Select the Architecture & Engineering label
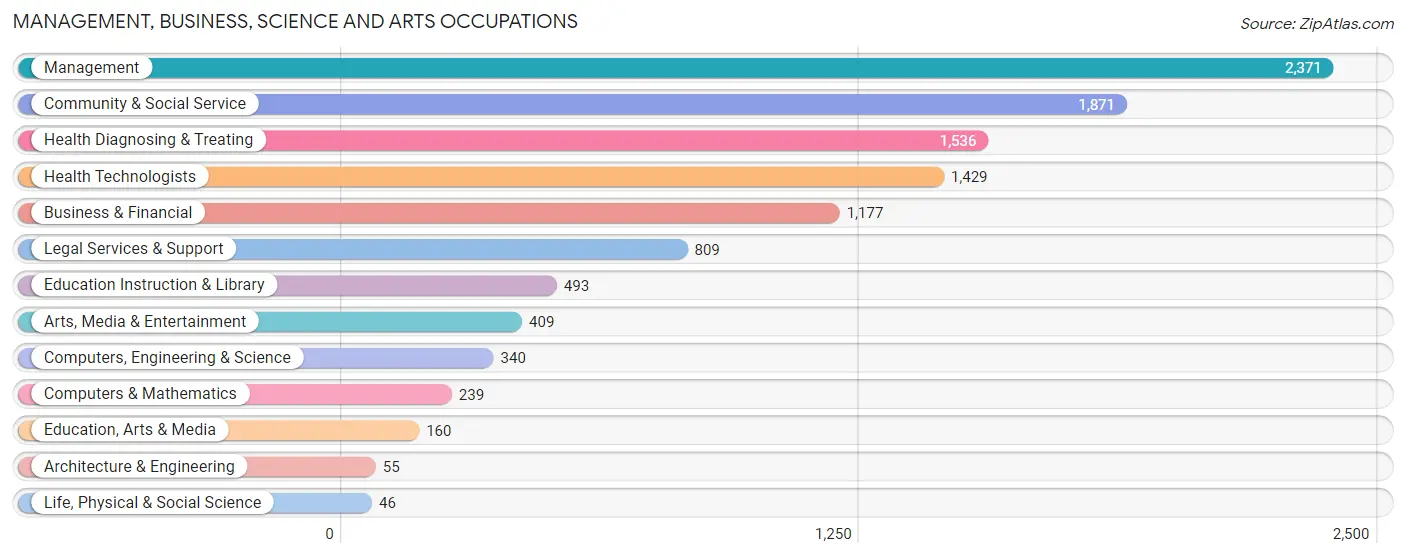 [139, 467]
